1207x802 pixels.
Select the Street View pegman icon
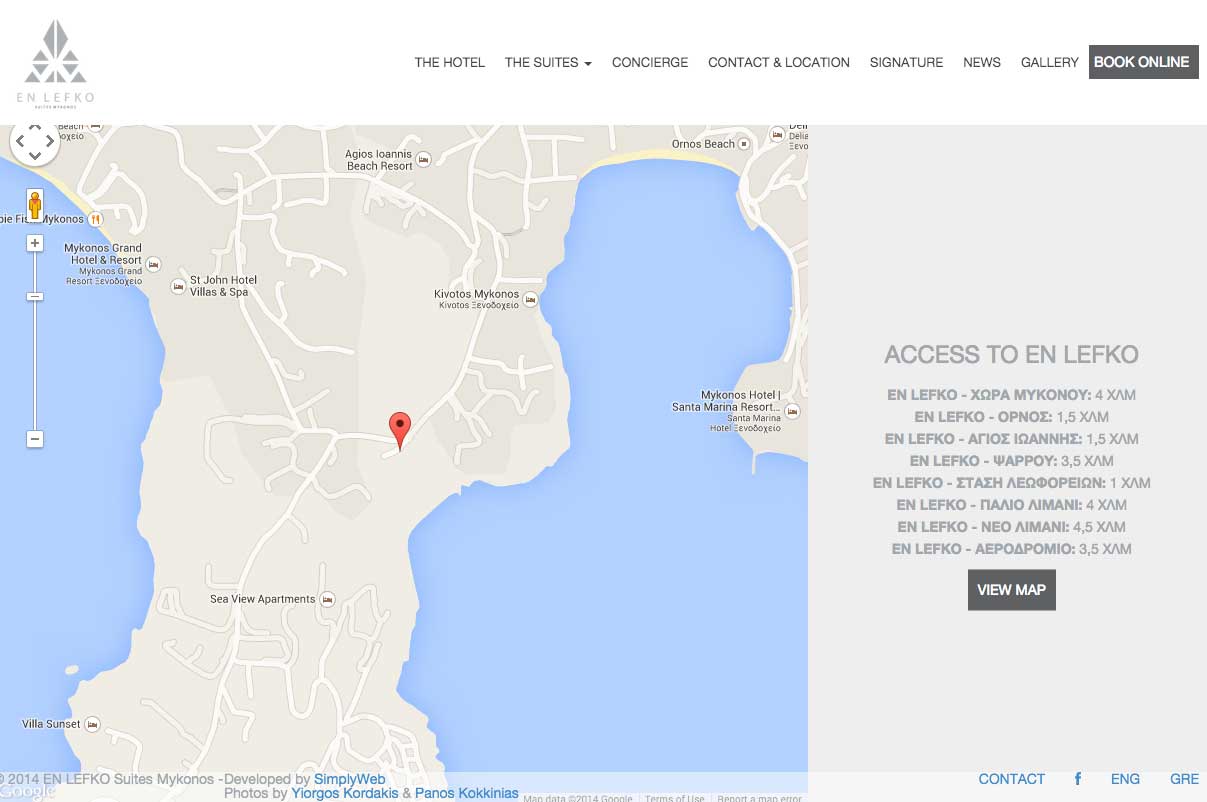[35, 205]
